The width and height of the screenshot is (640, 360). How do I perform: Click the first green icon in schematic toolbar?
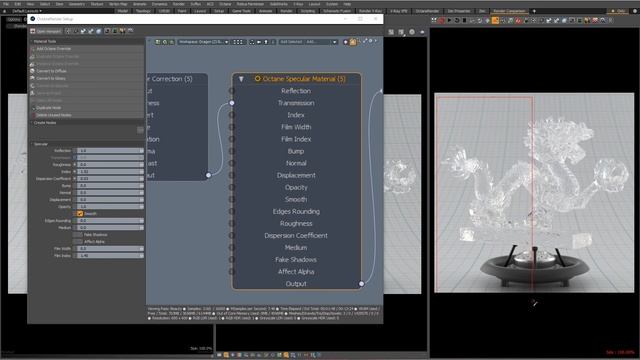(x=158, y=42)
